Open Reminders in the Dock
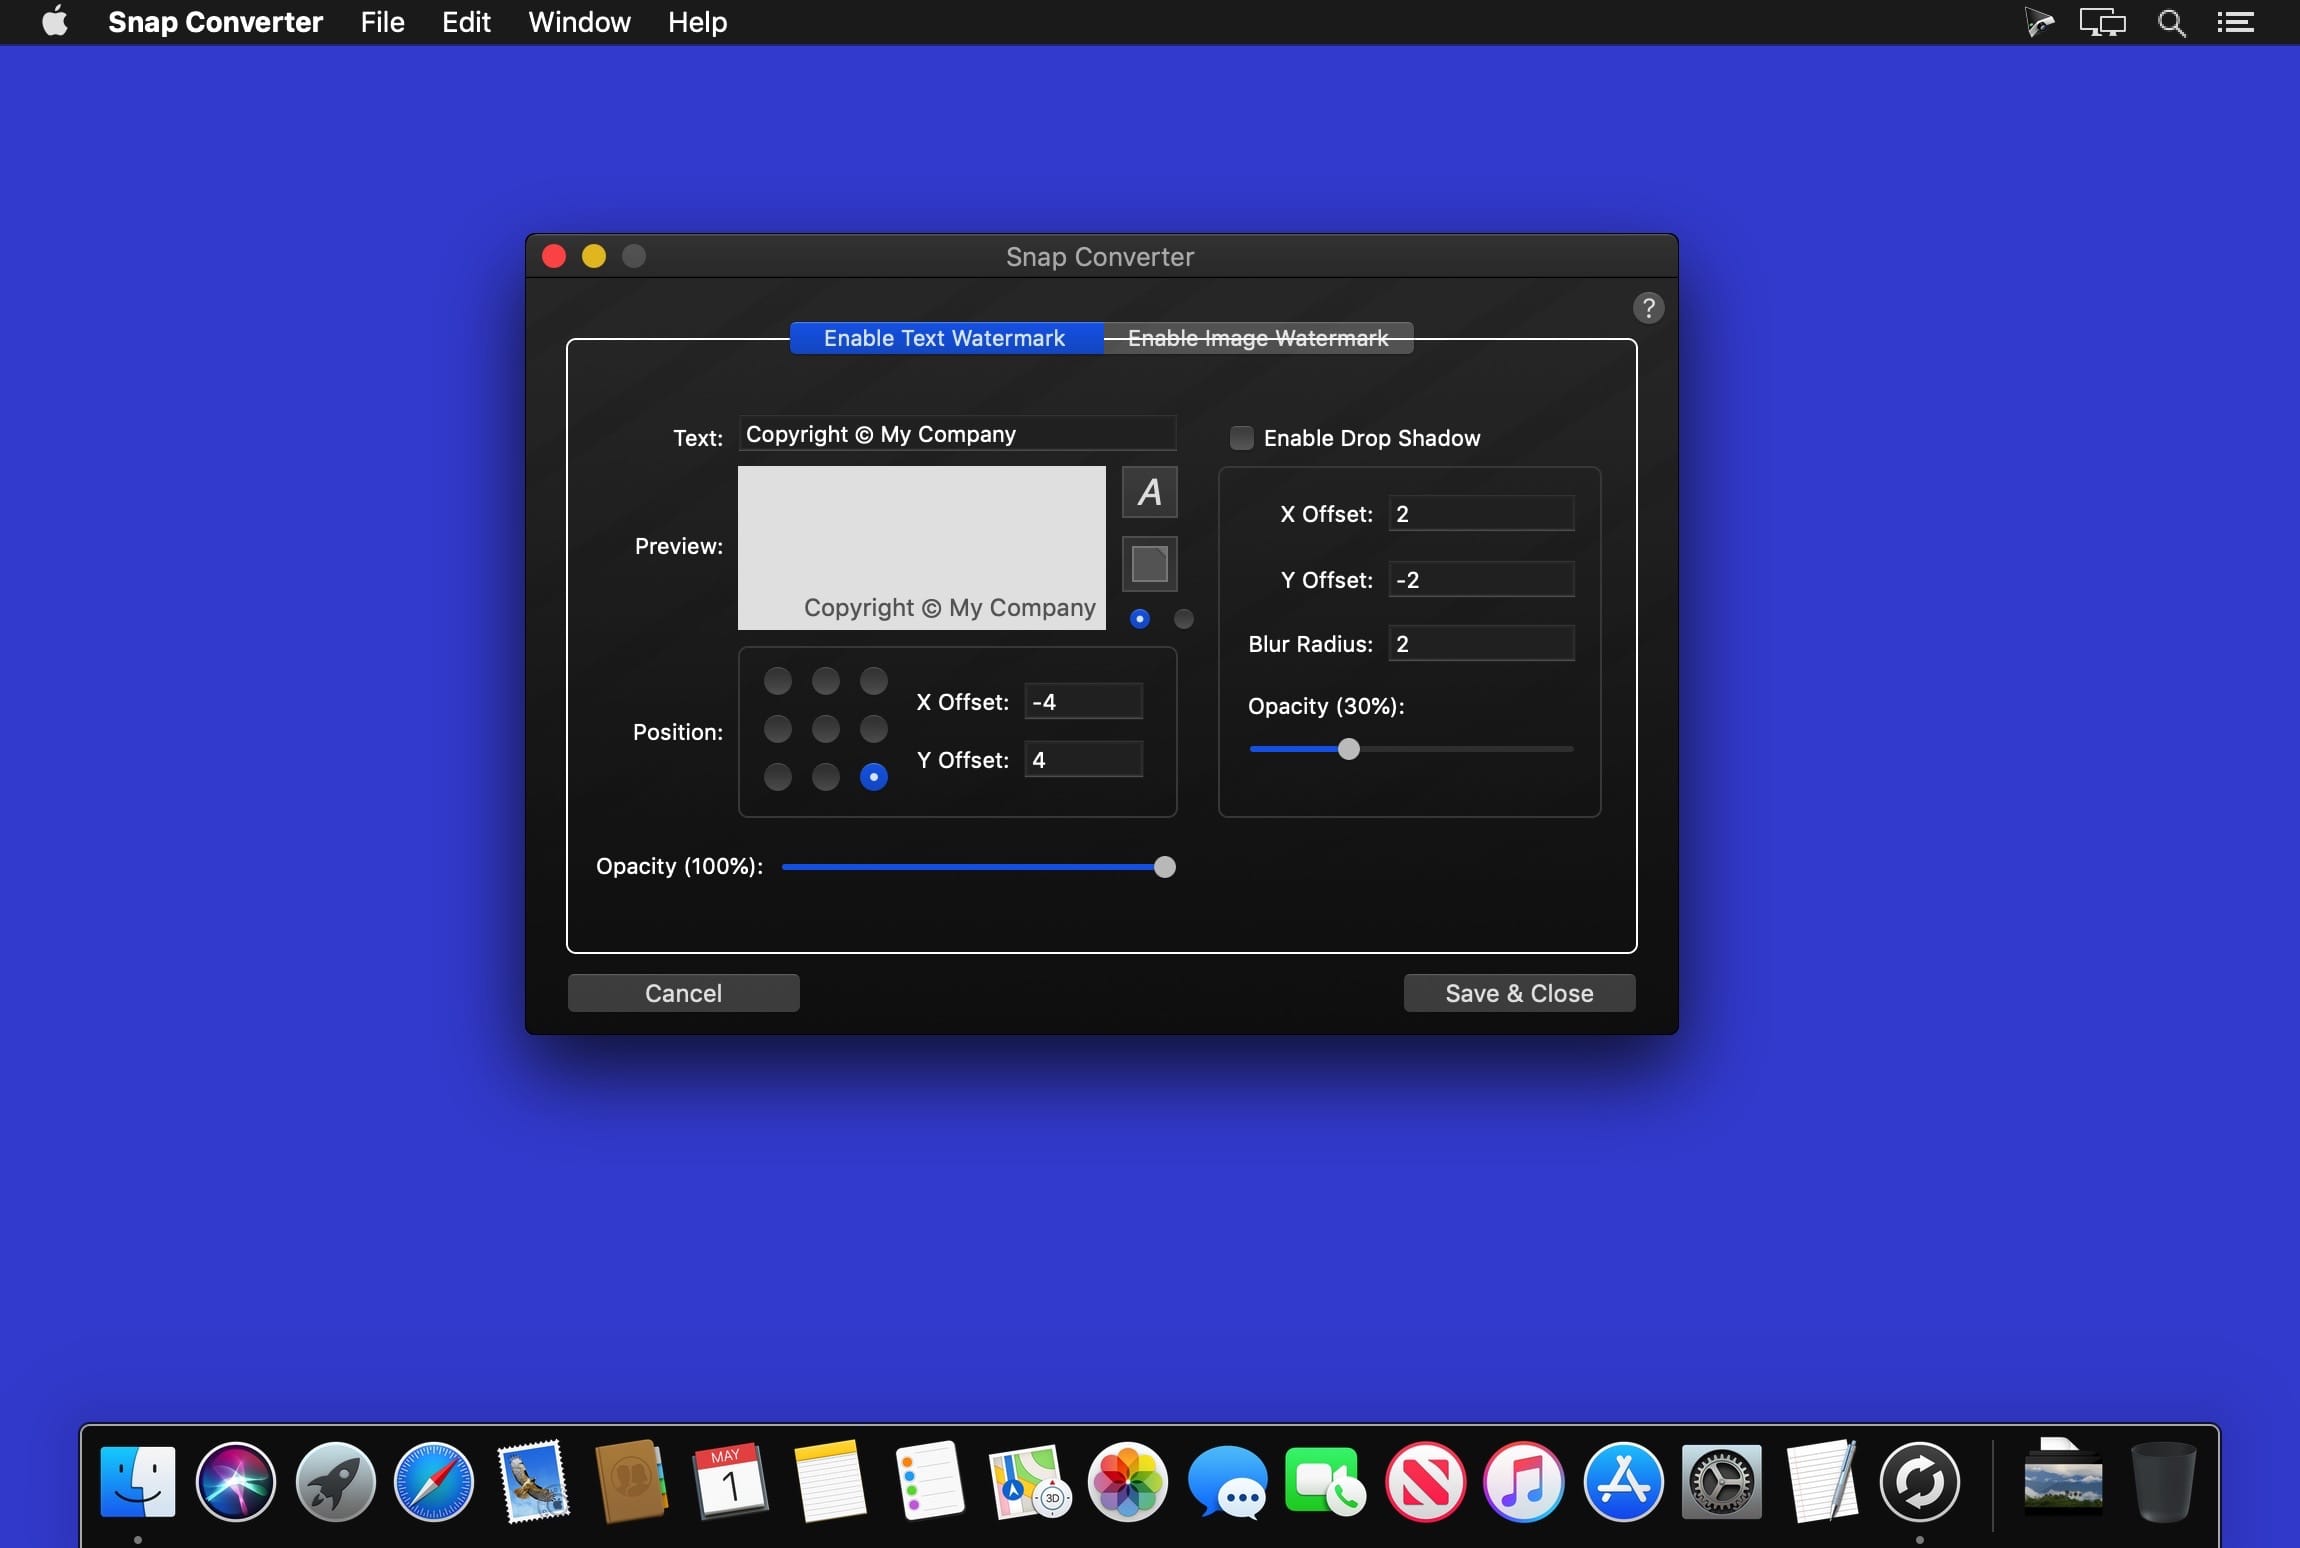Viewport: 2300px width, 1548px height. [x=929, y=1482]
